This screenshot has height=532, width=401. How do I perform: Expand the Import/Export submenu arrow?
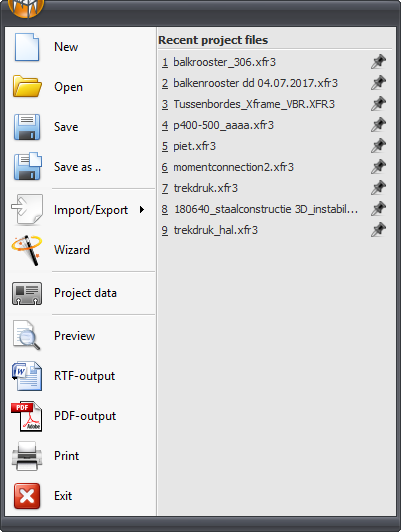click(142, 210)
